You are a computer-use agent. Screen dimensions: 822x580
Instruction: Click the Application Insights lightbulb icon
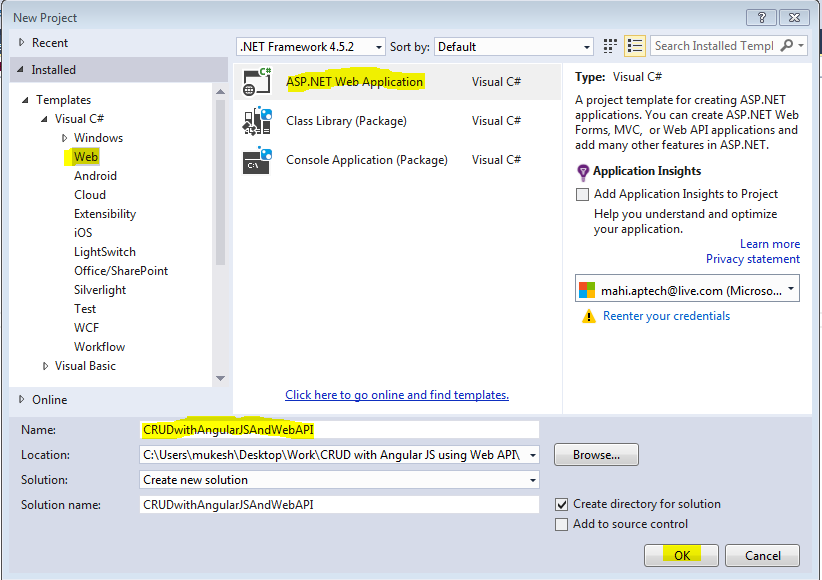582,172
